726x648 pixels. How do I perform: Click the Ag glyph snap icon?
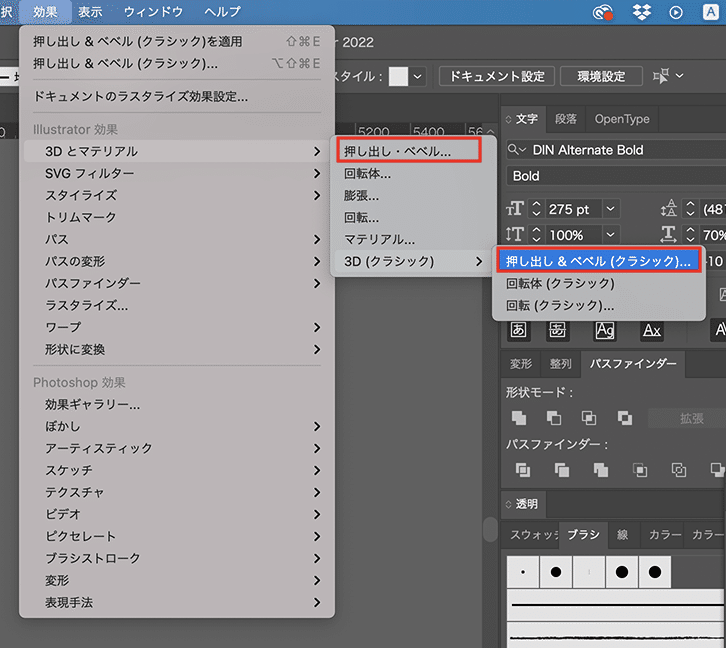click(605, 330)
